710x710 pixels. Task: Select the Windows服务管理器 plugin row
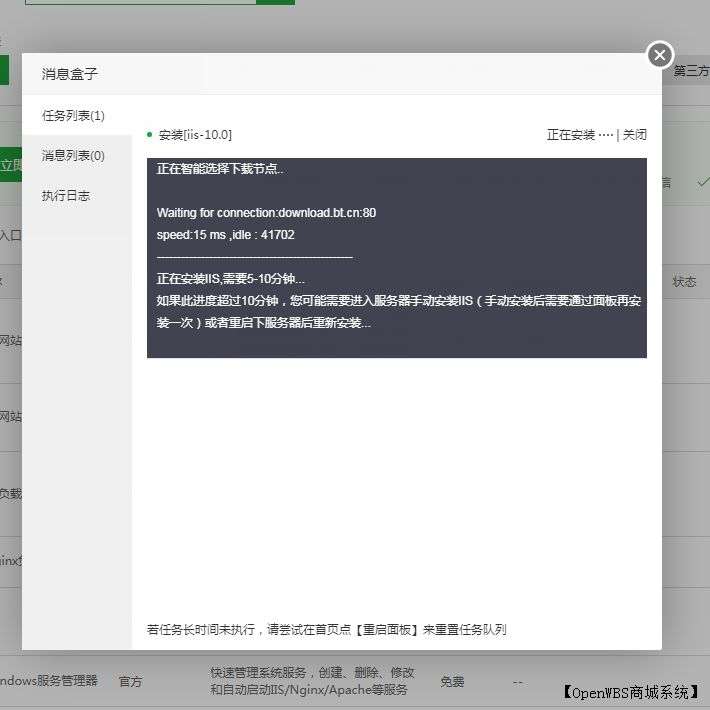pos(50,681)
